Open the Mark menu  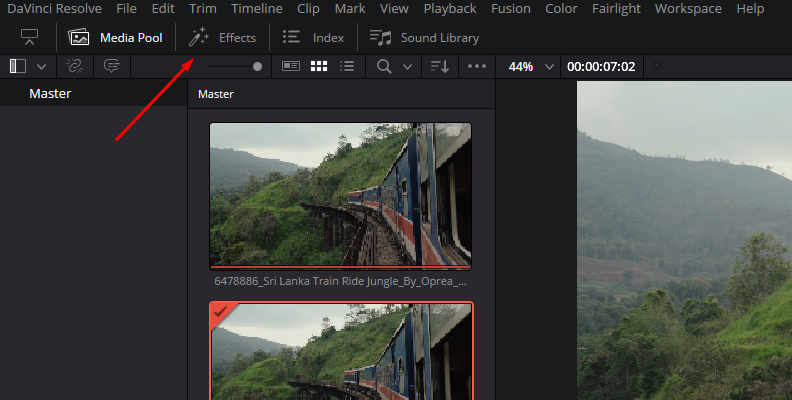point(350,9)
